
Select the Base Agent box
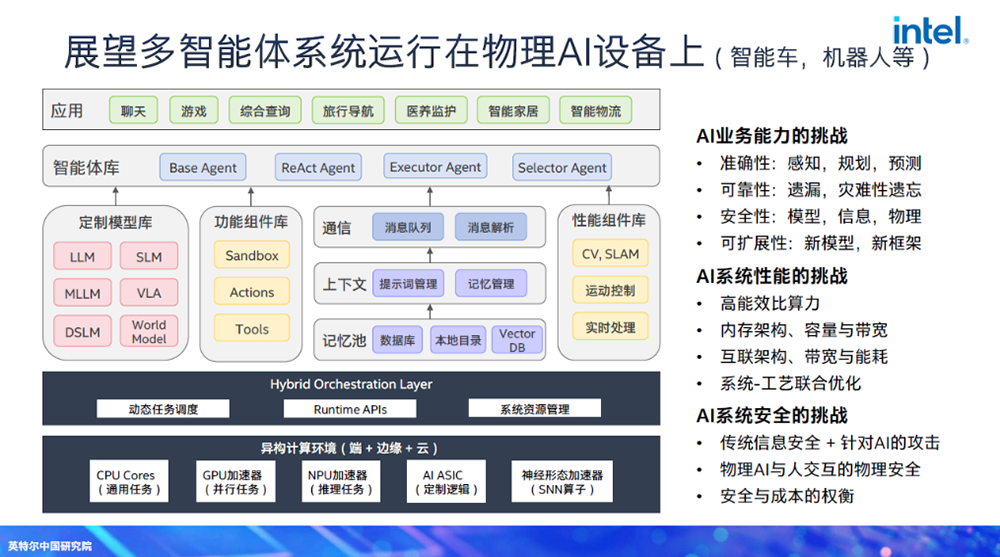[x=203, y=168]
